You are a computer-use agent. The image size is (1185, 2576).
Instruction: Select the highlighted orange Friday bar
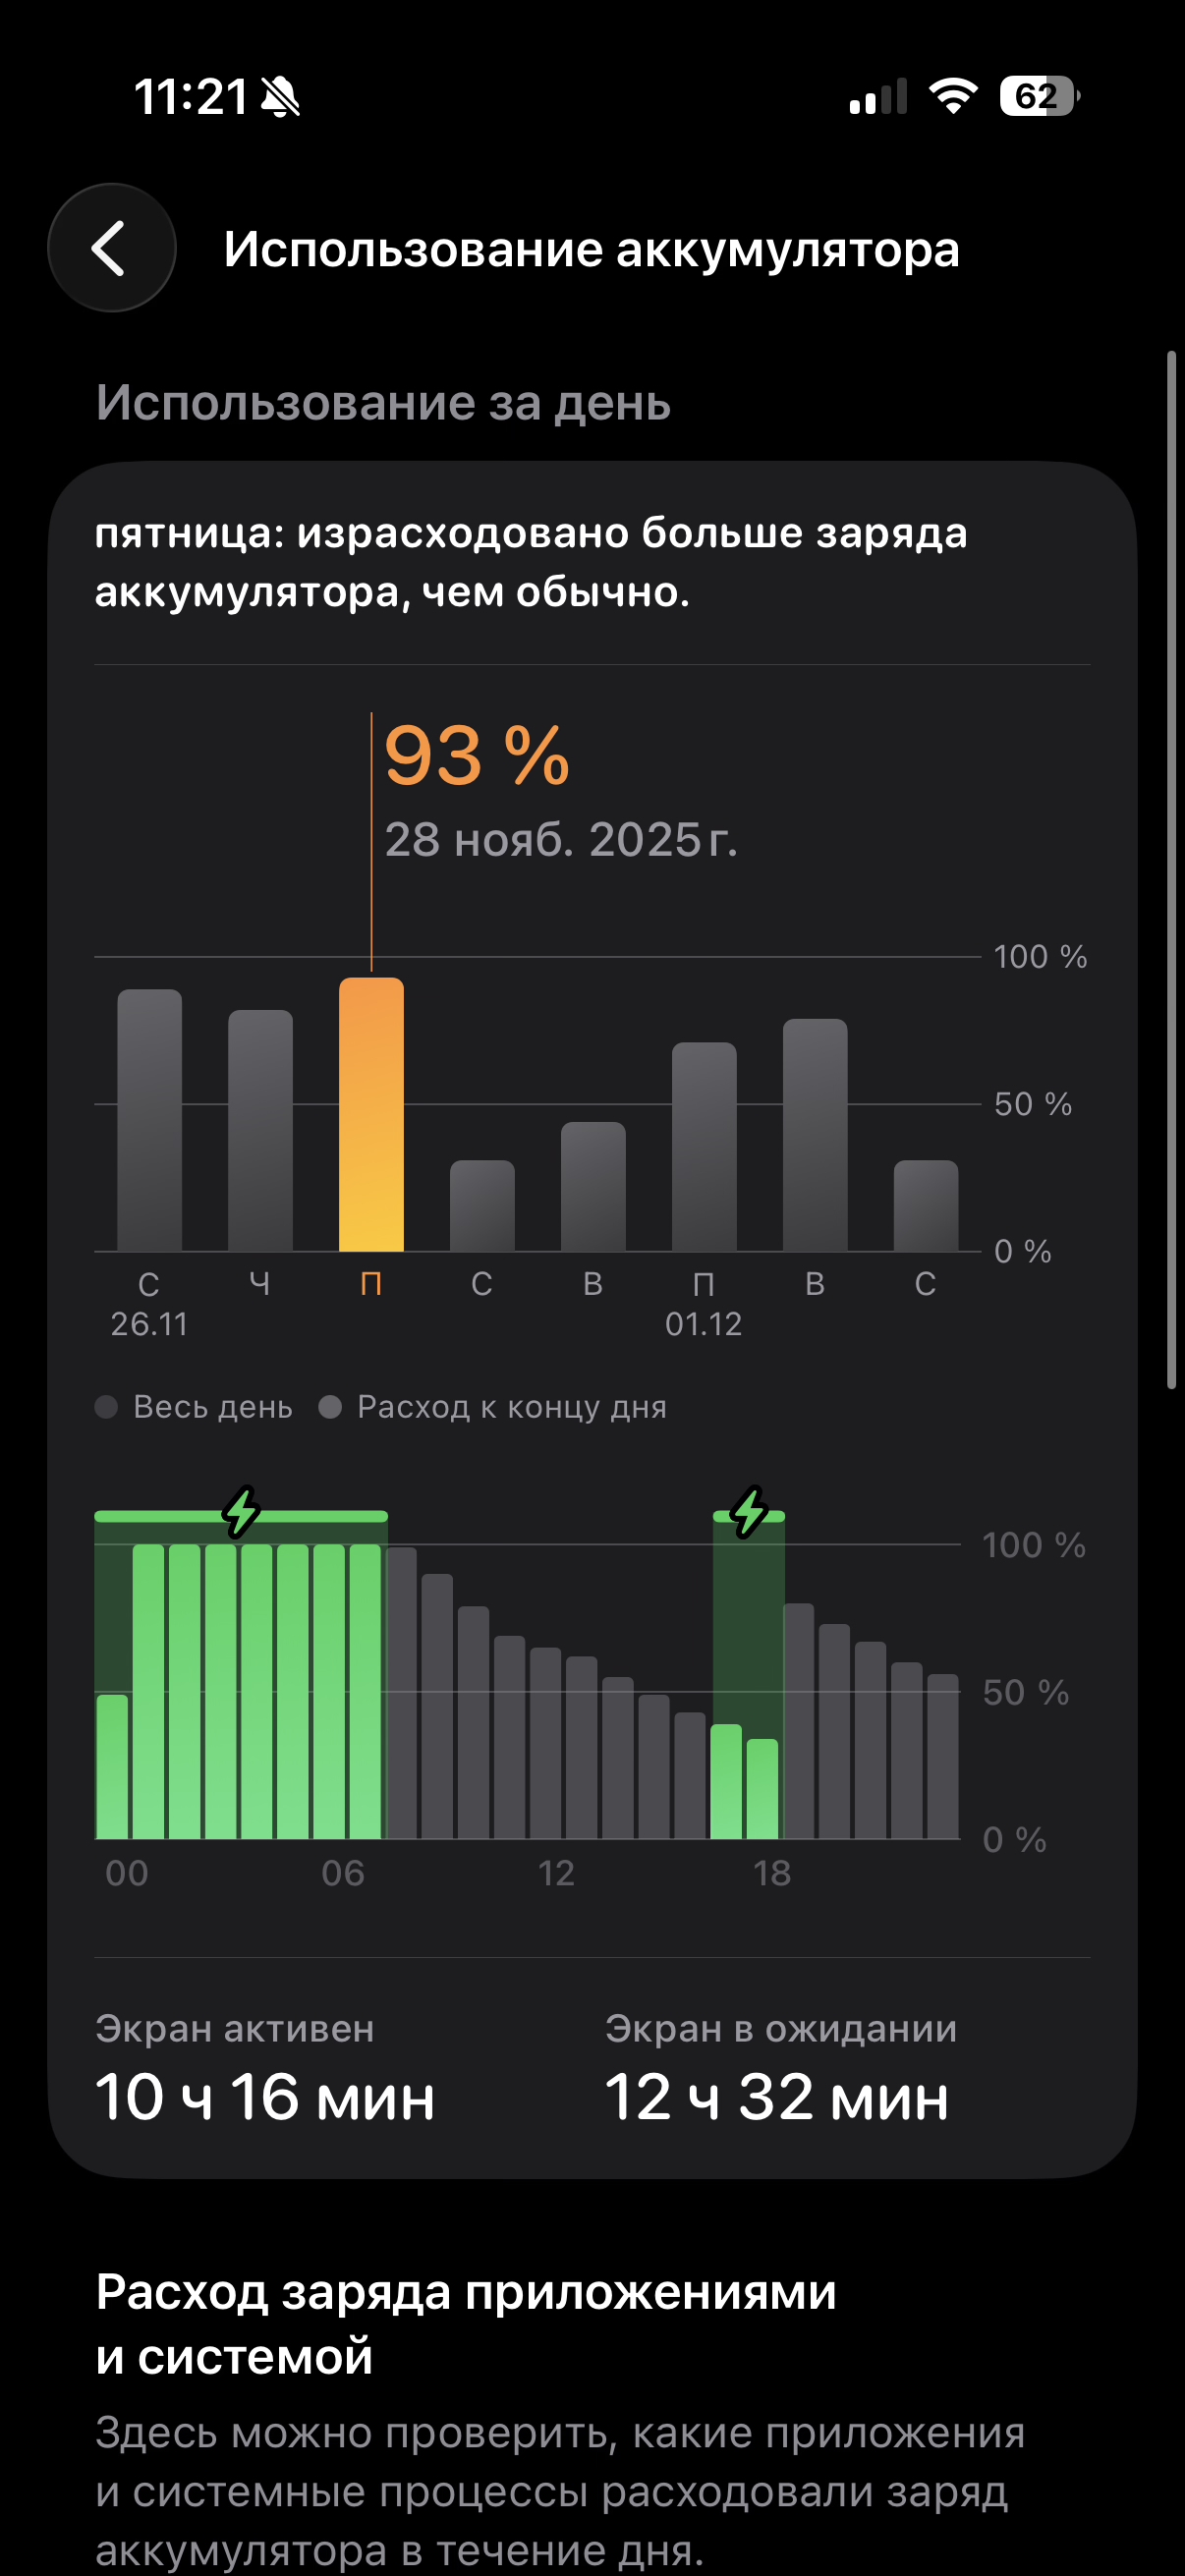pos(371,1115)
